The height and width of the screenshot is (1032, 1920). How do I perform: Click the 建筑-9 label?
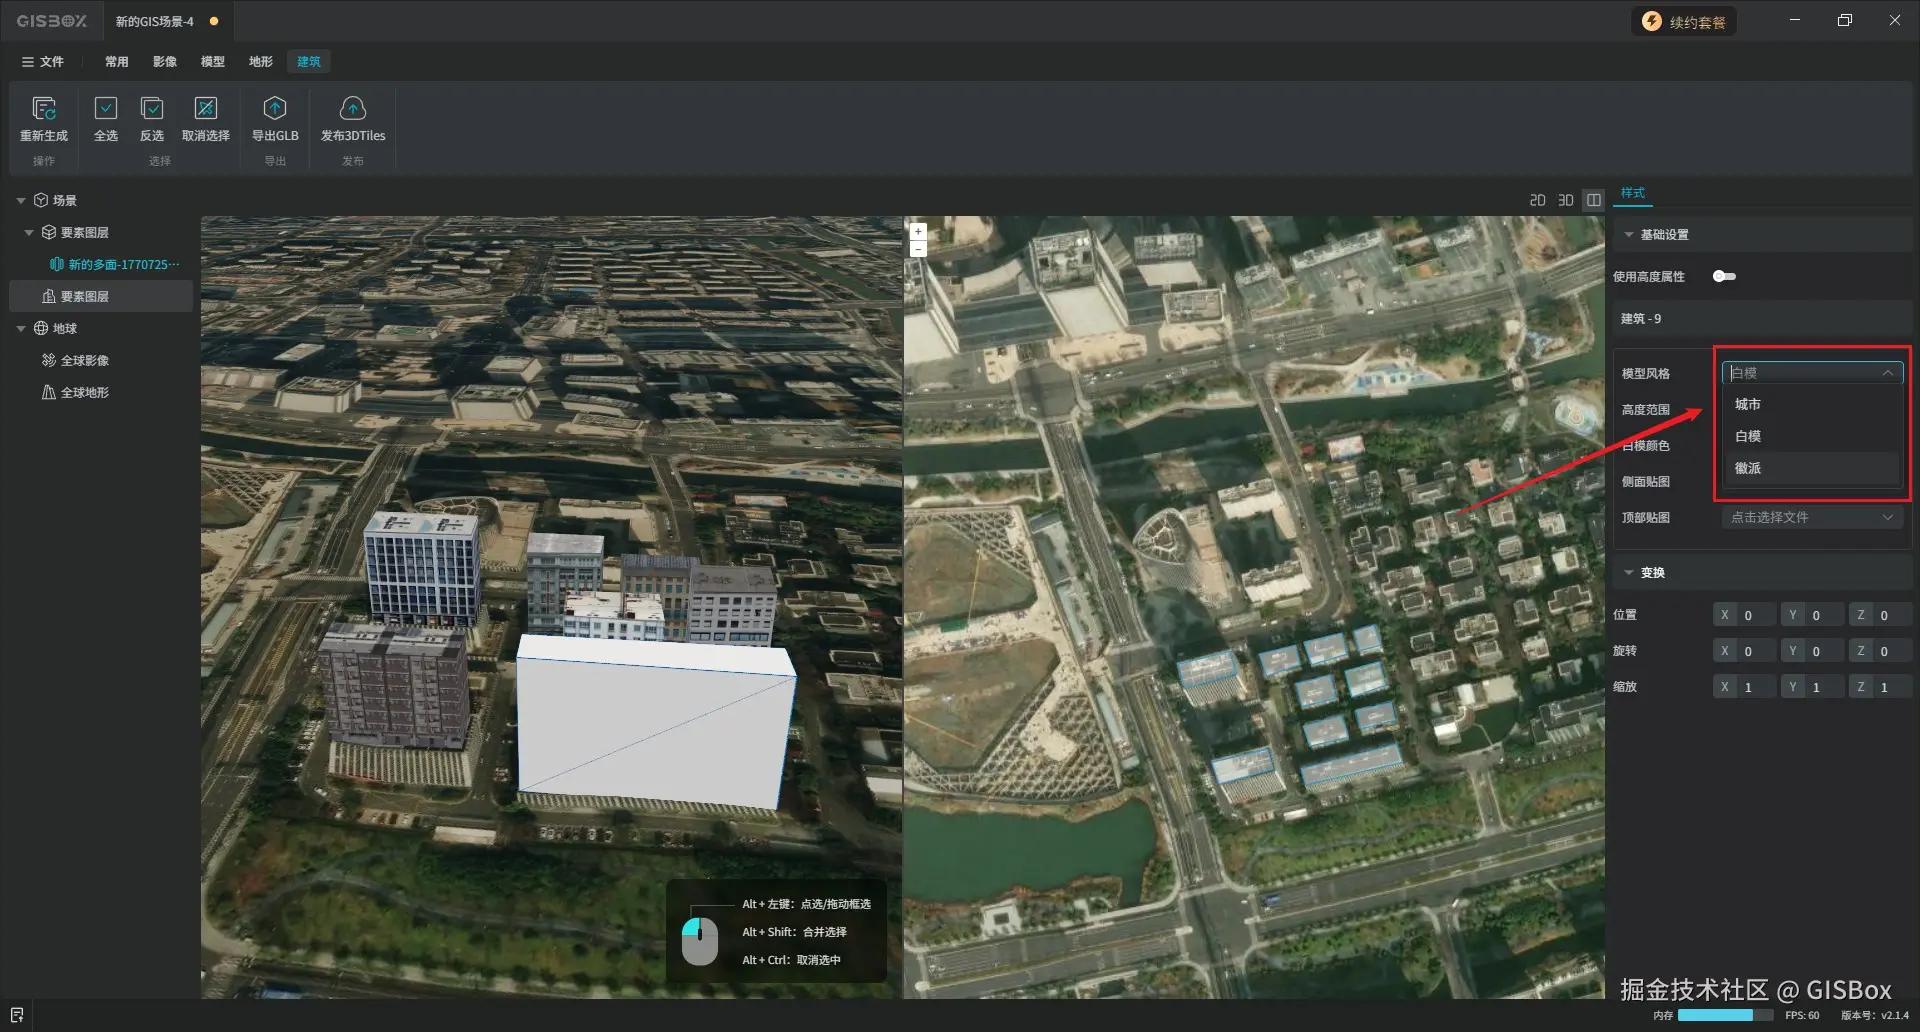click(x=1641, y=319)
